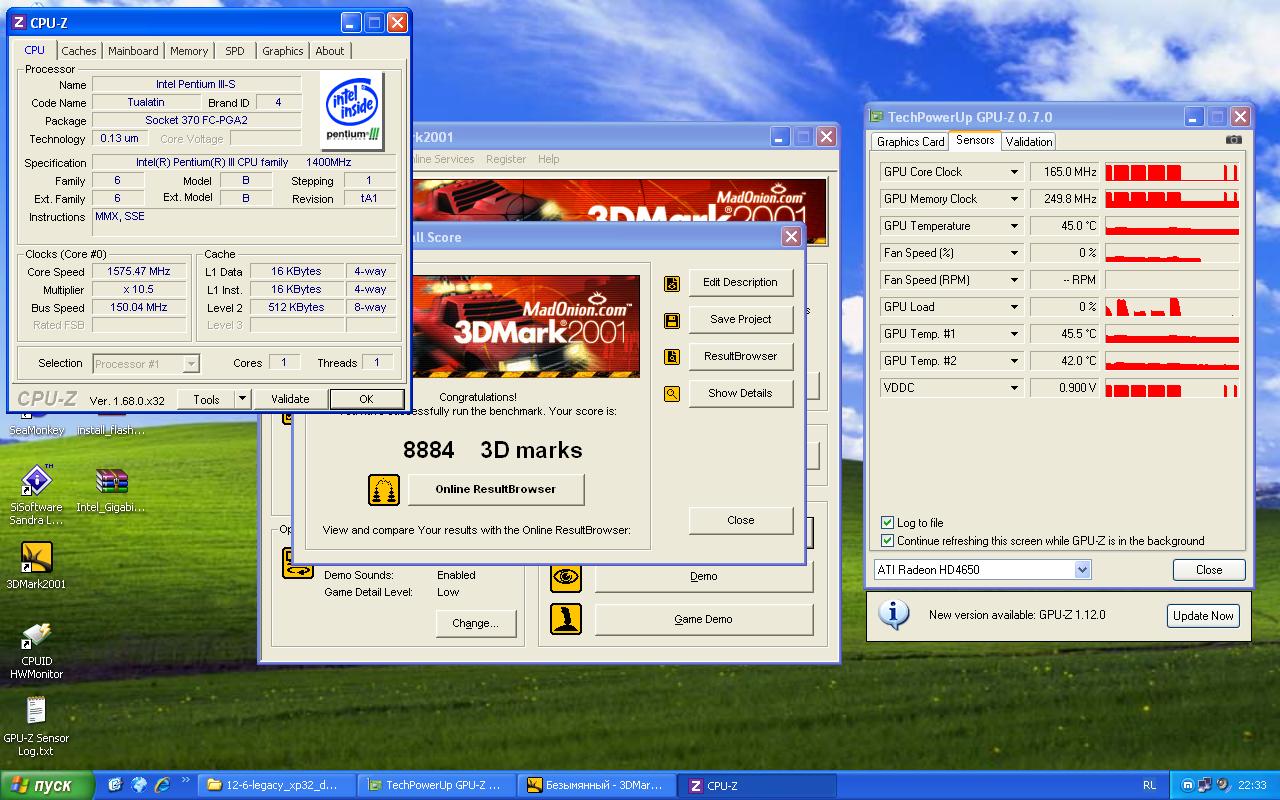Screen dimensions: 1280x800
Task: Click the Edit Description pencil icon
Action: tap(672, 283)
